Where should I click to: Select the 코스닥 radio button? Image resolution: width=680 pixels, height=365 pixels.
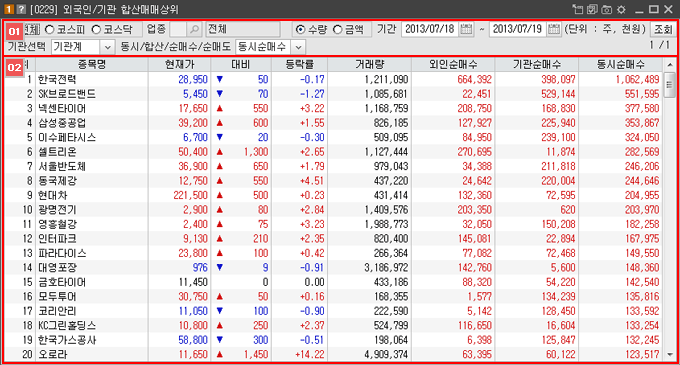pos(96,29)
